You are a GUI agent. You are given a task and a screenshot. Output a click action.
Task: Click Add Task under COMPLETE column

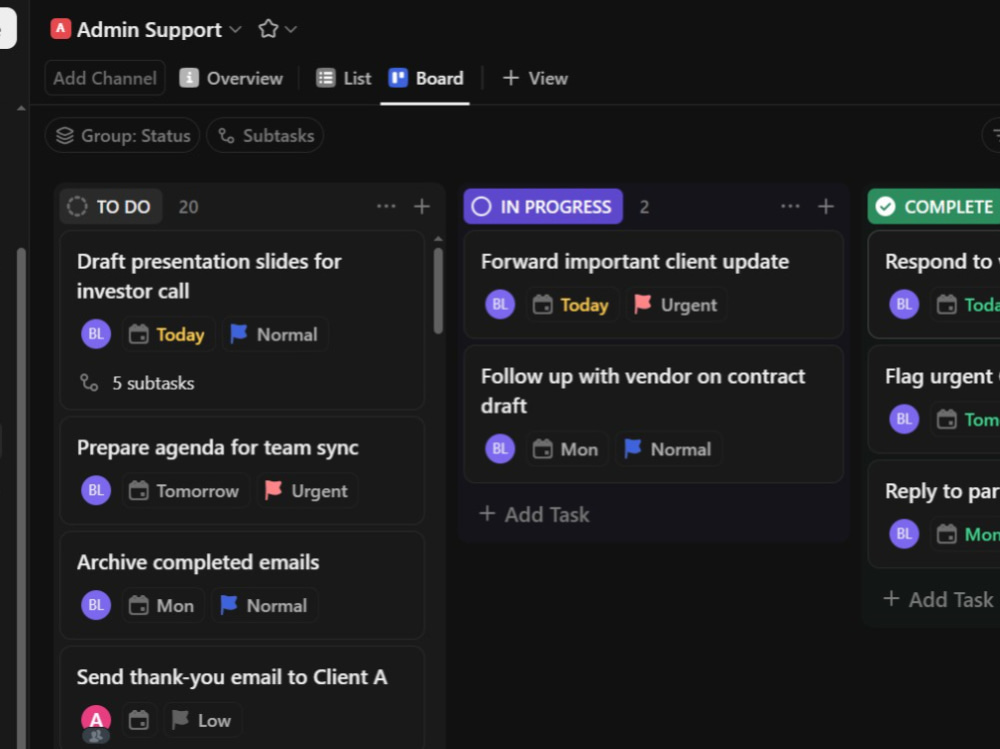pyautogui.click(x=939, y=599)
